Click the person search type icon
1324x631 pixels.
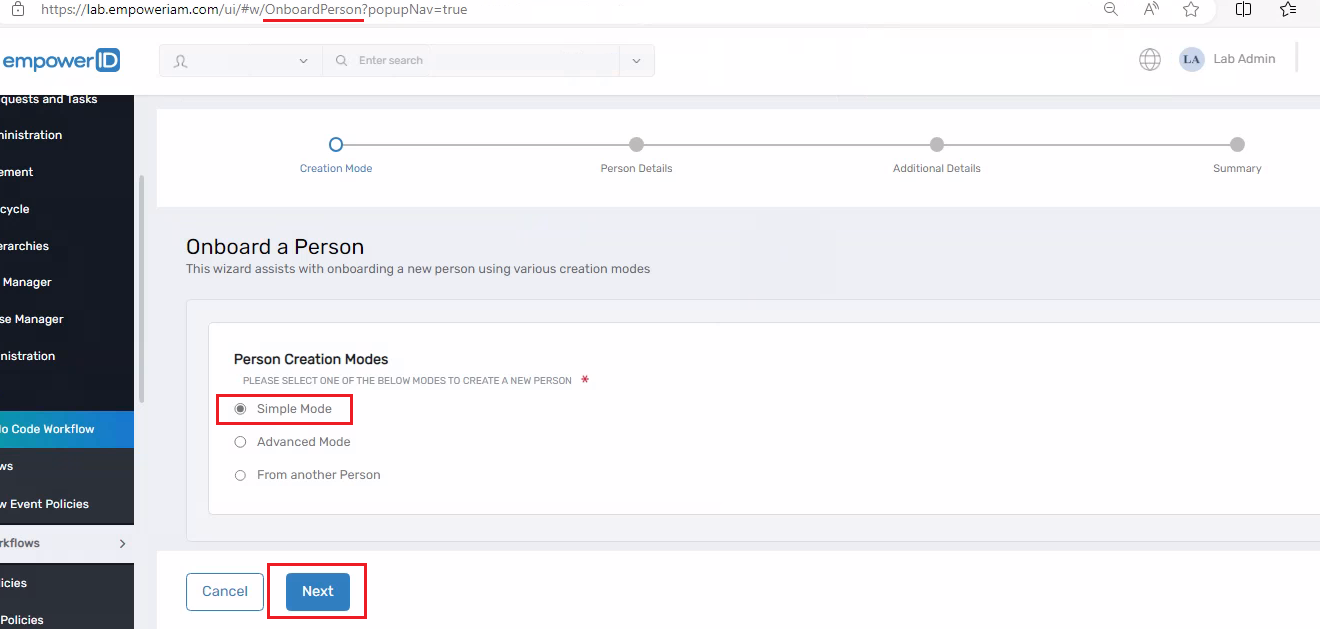click(x=181, y=61)
